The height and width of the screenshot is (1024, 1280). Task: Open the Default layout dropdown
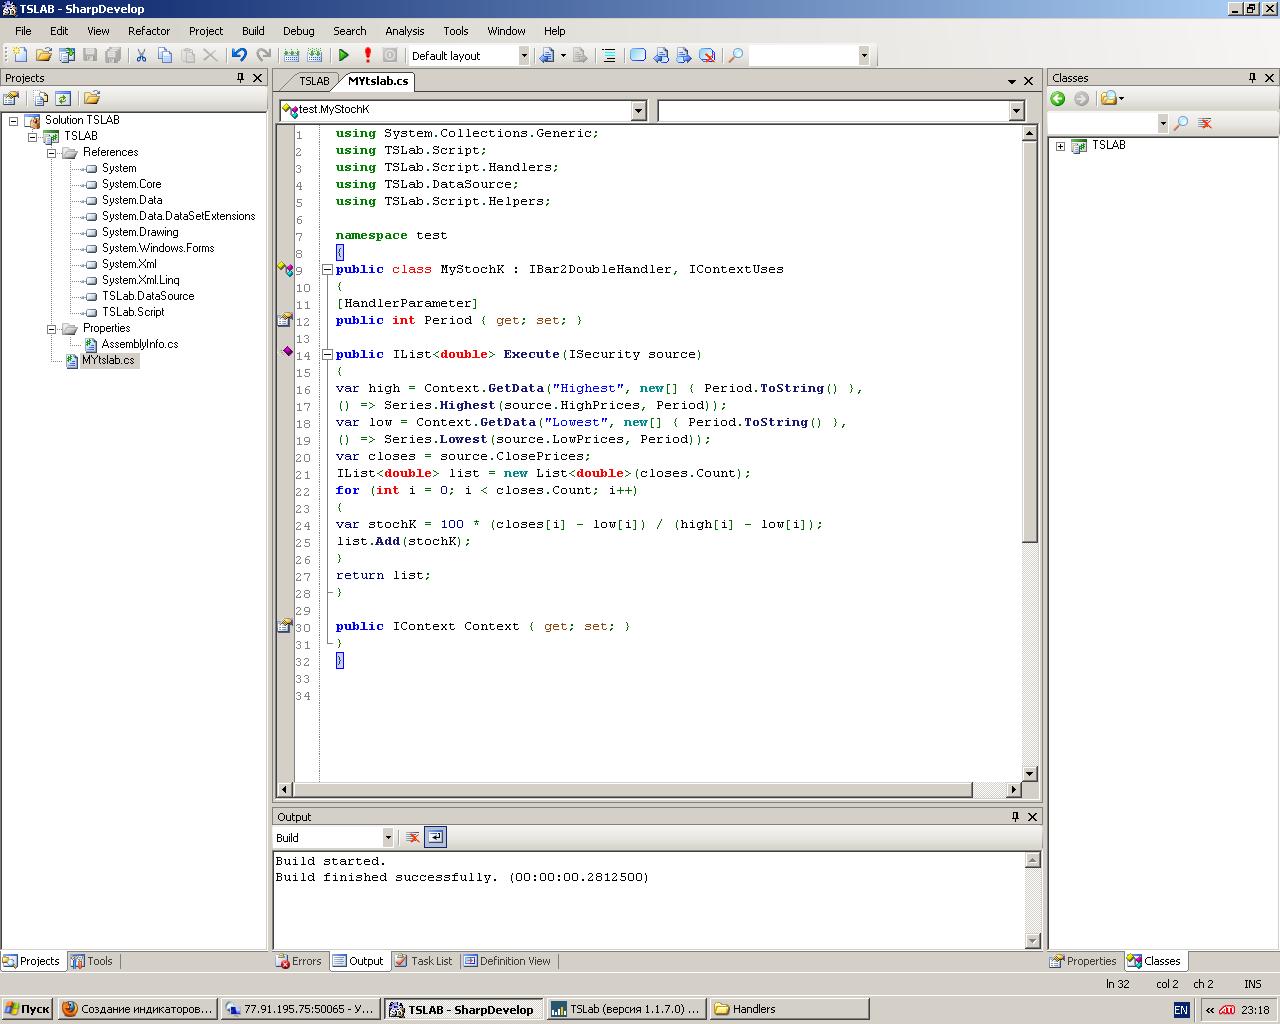point(523,56)
